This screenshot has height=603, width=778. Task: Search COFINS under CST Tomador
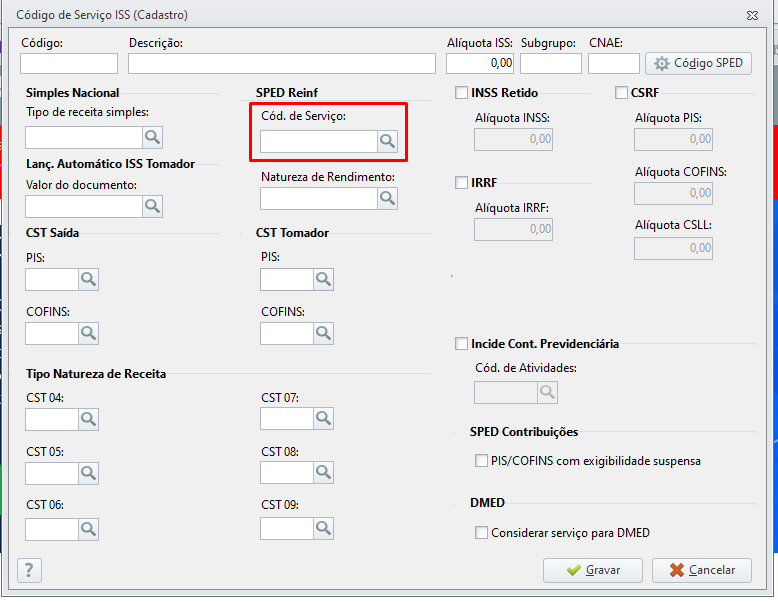point(323,333)
